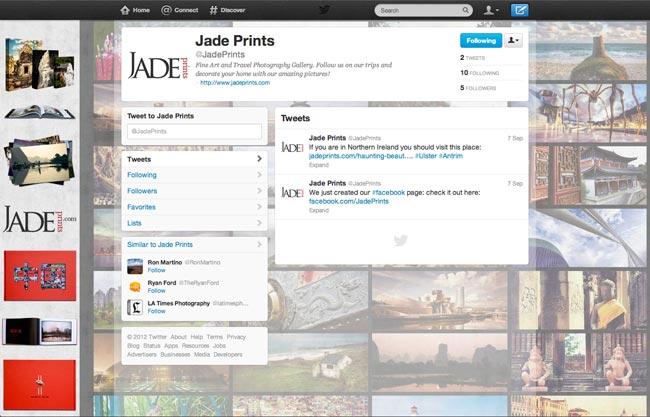The width and height of the screenshot is (650, 417).
Task: Click Ron Martino's avatar picture
Action: point(135,266)
